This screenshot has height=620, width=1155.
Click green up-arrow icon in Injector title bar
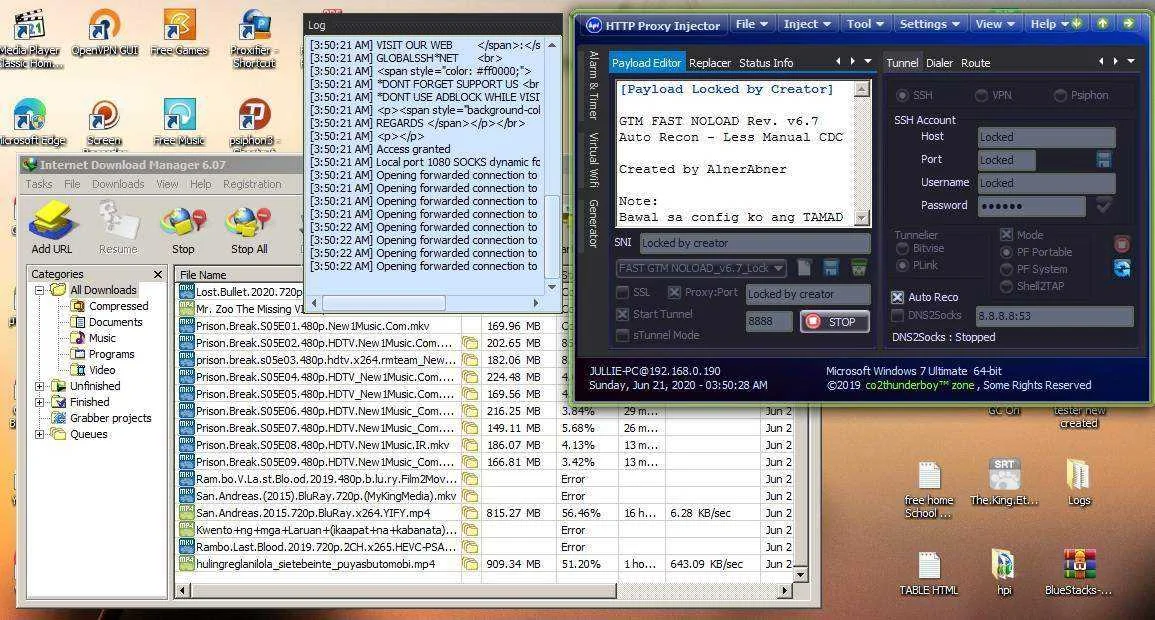click(x=1102, y=24)
